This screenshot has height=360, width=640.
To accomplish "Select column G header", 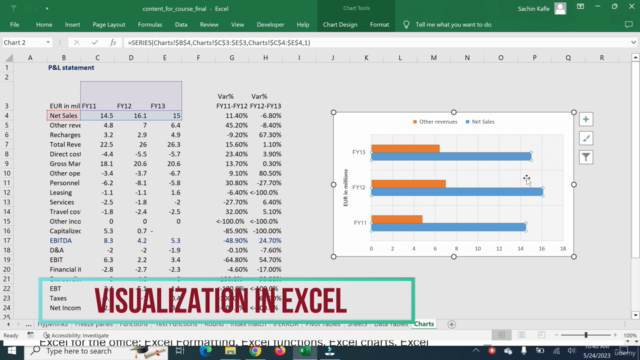I will (232, 58).
